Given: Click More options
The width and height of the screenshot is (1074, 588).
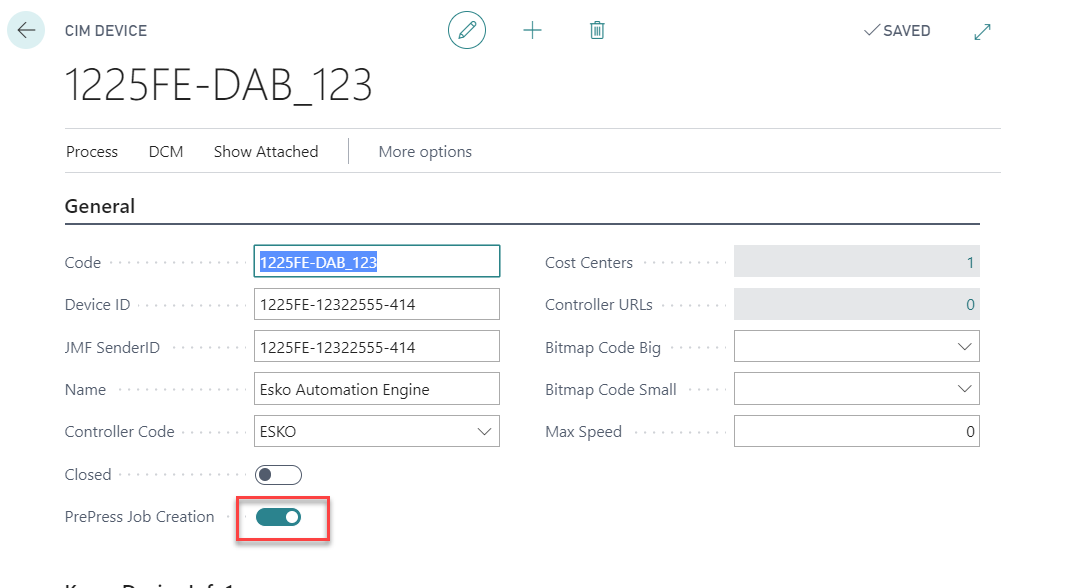Looking at the screenshot, I should [x=425, y=152].
